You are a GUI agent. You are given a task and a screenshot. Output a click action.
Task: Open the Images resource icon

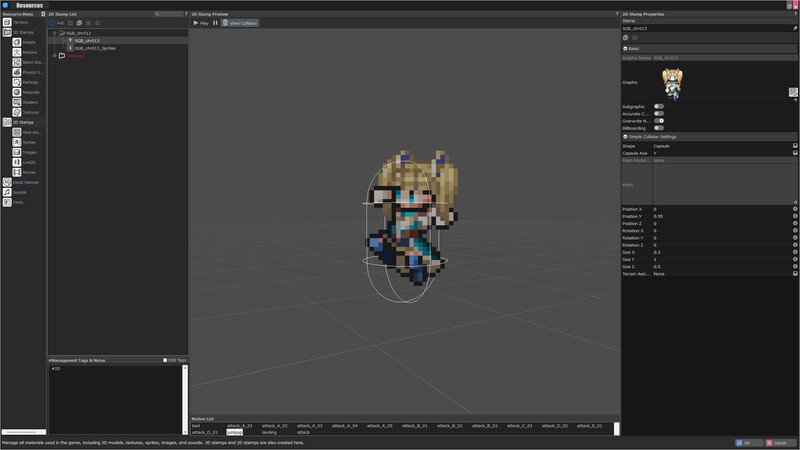pos(17,152)
